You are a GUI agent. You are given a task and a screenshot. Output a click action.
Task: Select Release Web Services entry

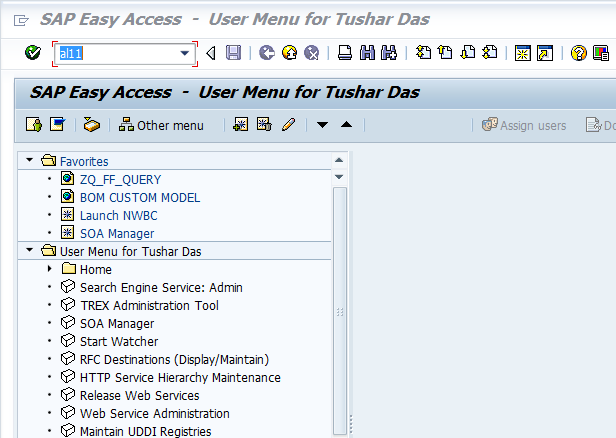tap(139, 396)
